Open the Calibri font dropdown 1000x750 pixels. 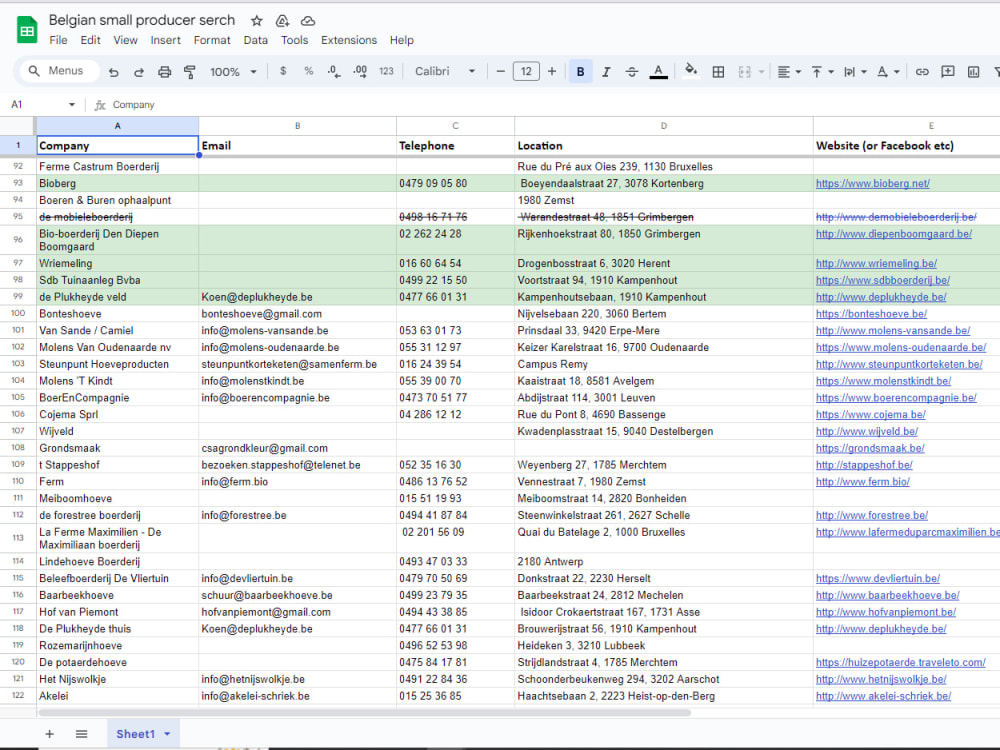(445, 71)
